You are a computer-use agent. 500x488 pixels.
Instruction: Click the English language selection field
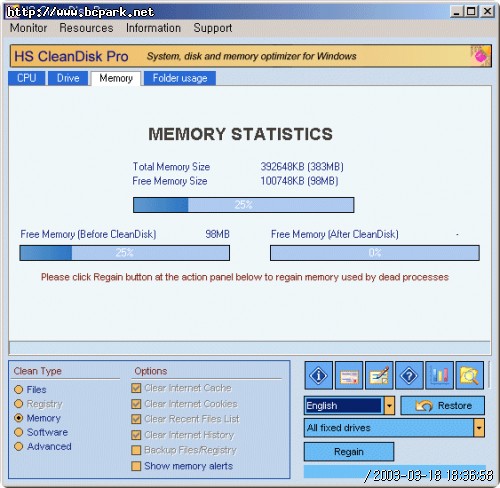click(x=343, y=406)
